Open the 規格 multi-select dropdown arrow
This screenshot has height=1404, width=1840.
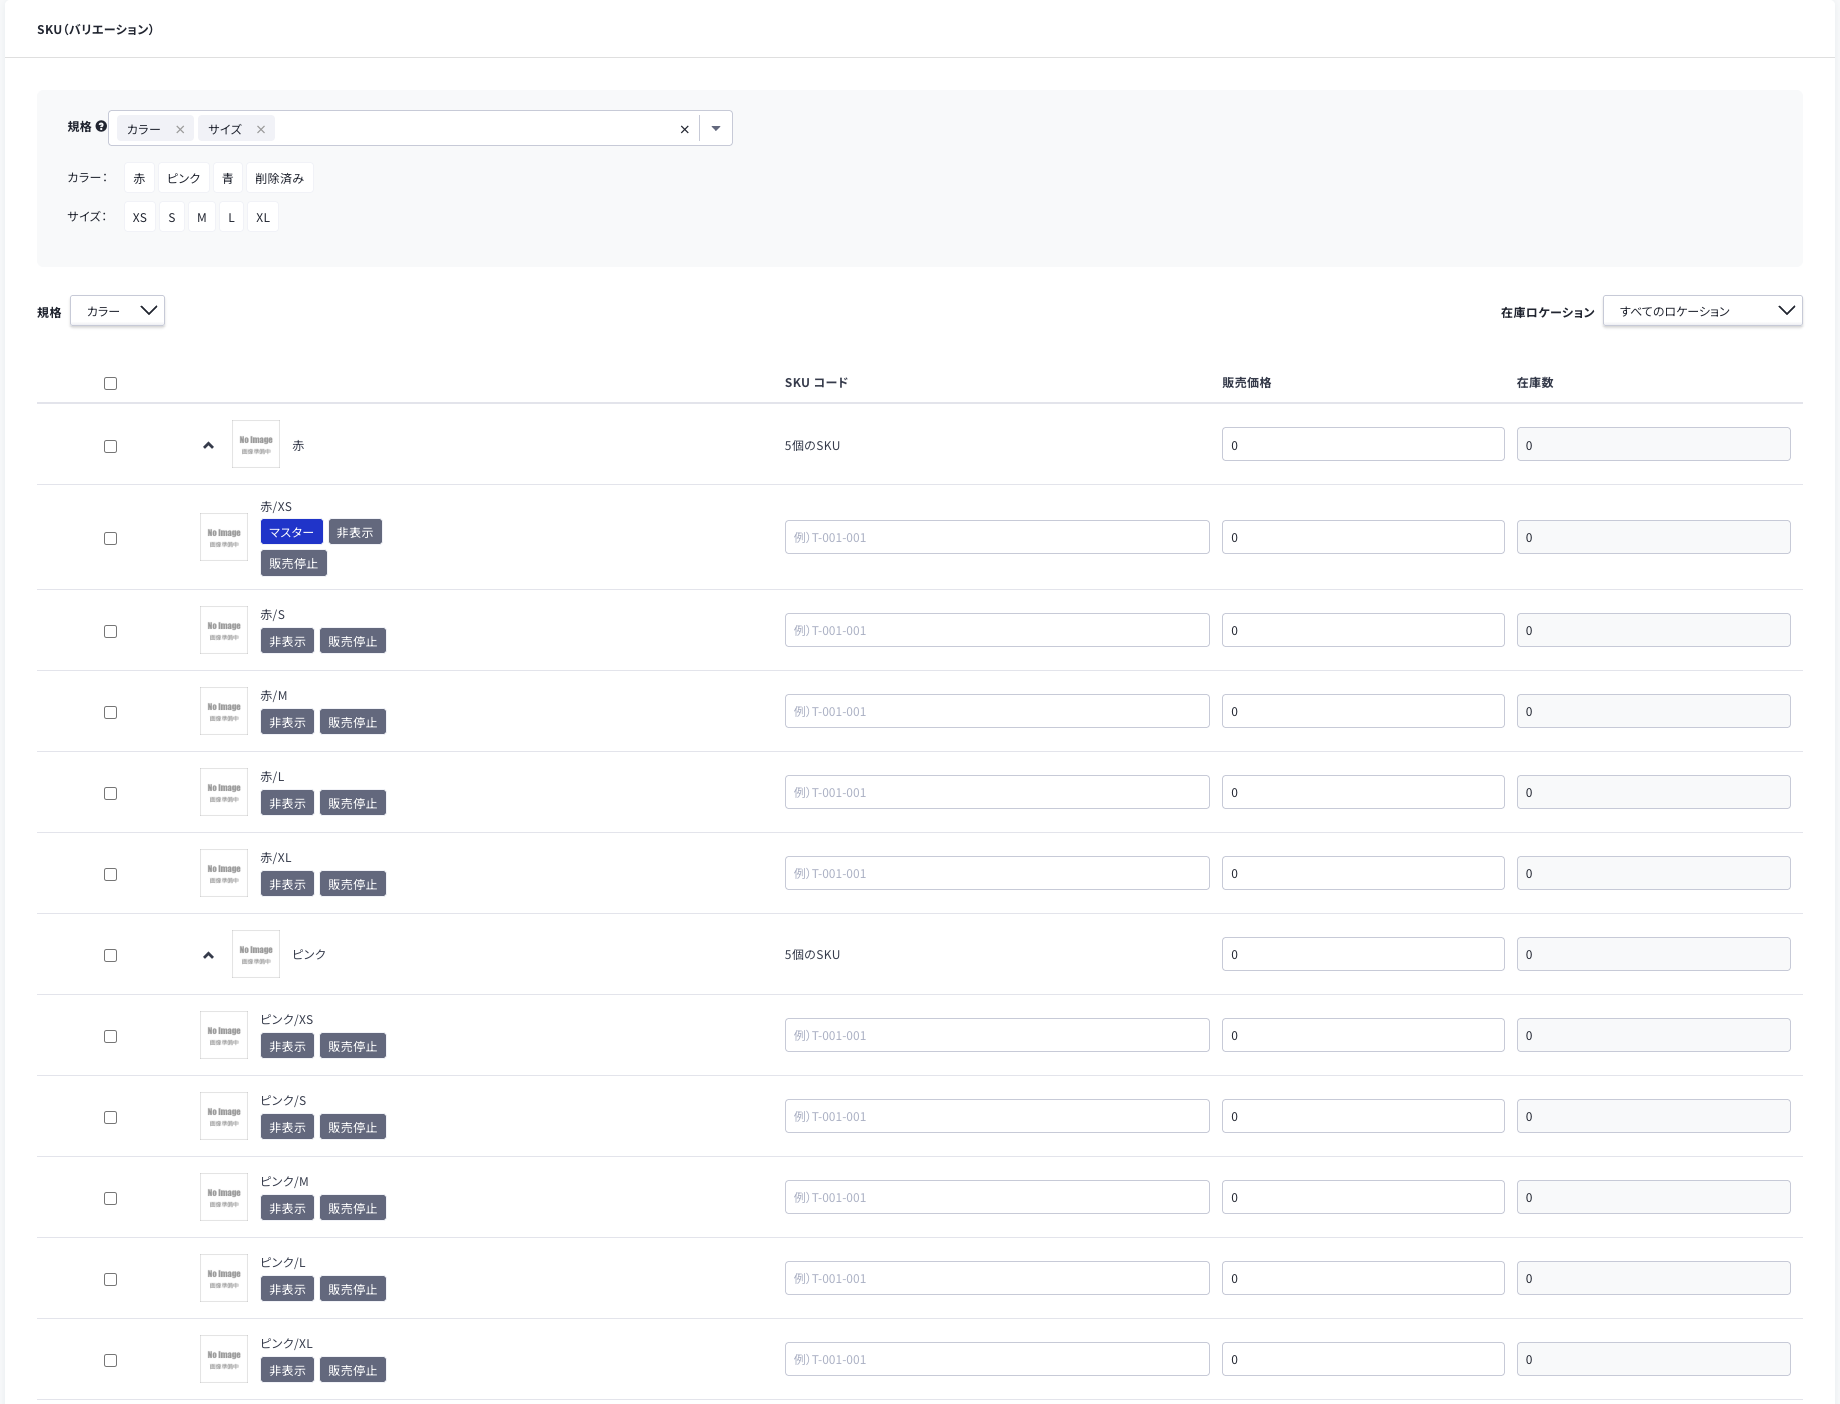point(716,128)
